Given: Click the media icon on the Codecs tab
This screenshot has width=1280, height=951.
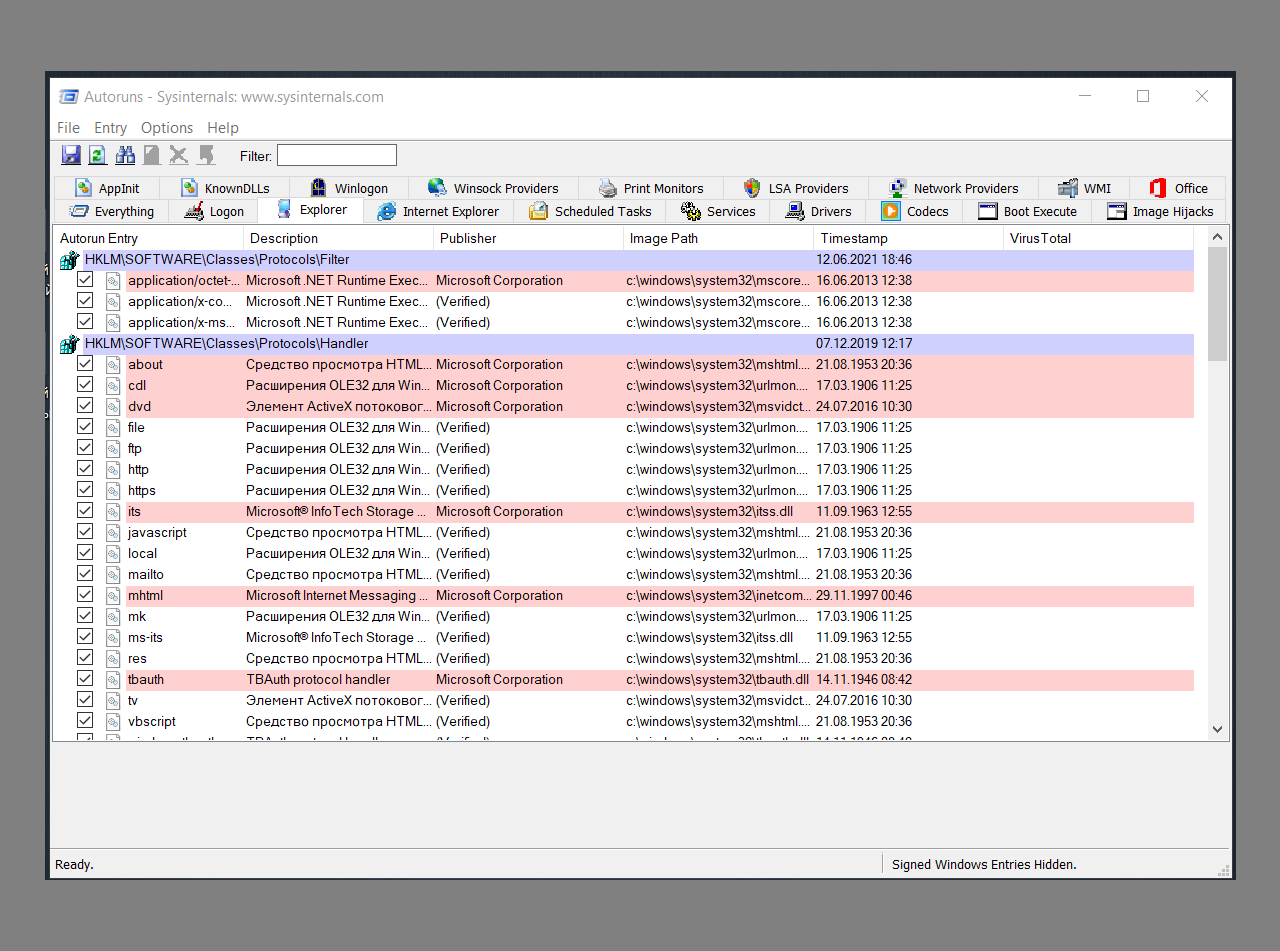Looking at the screenshot, I should pos(890,211).
